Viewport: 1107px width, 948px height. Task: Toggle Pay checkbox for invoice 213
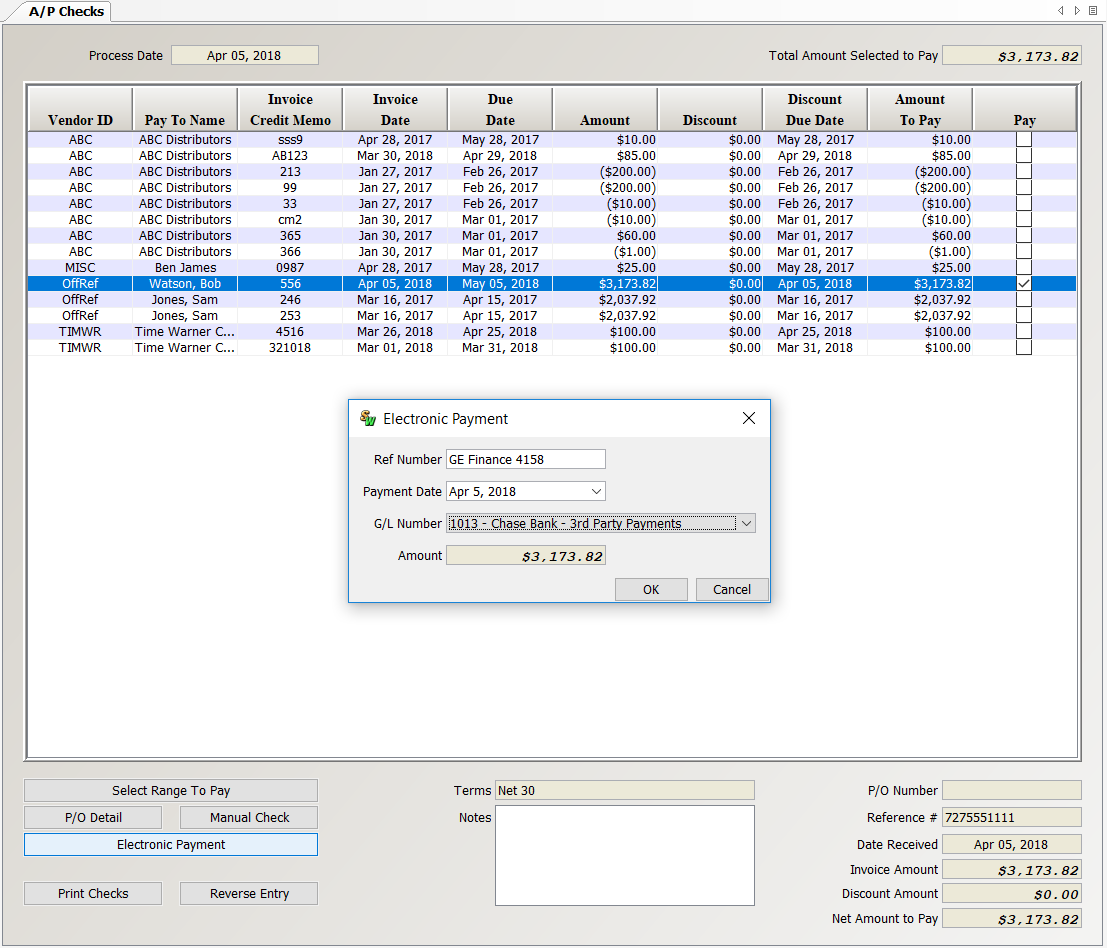tap(1024, 172)
